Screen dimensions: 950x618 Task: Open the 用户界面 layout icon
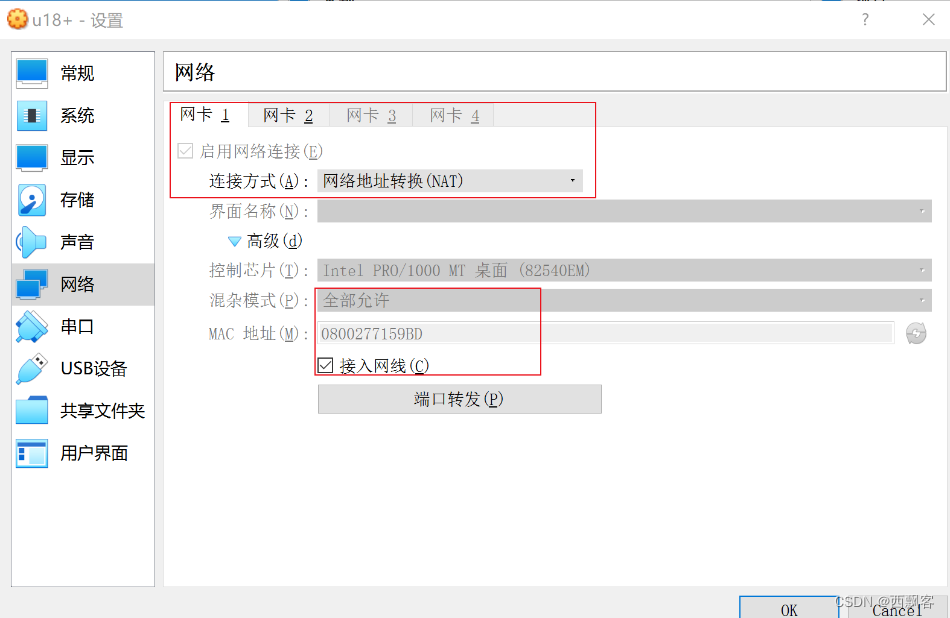point(32,453)
